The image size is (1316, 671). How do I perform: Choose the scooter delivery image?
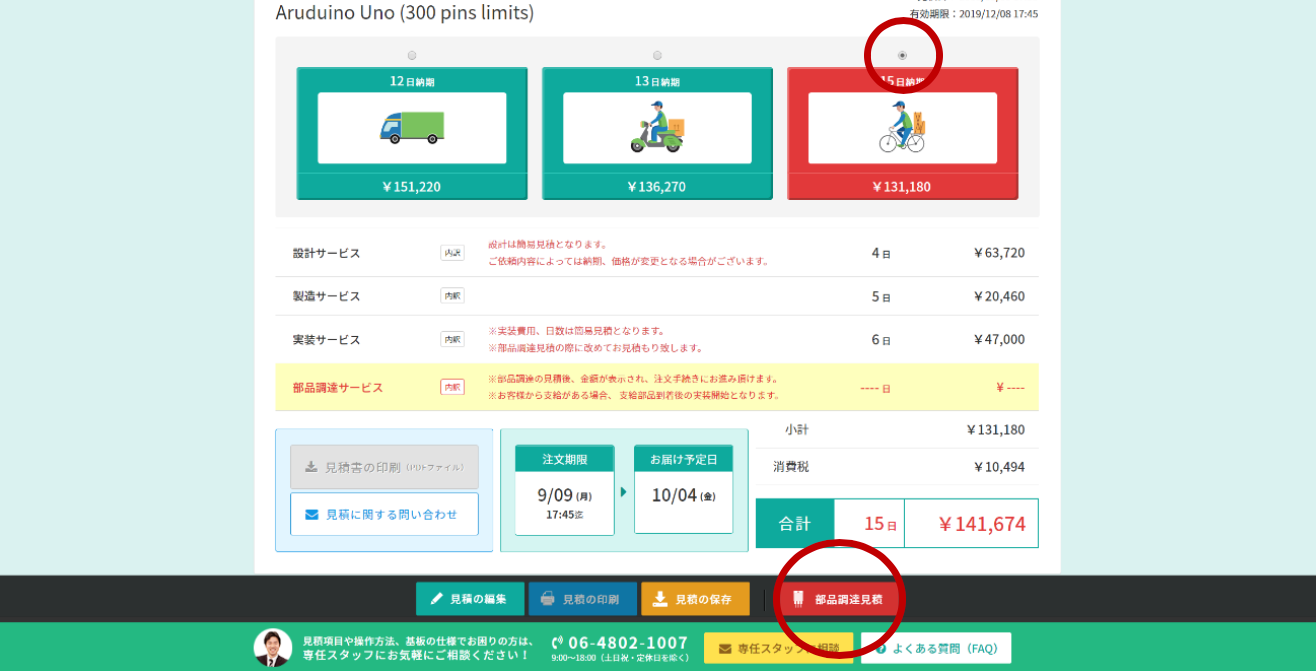657,128
